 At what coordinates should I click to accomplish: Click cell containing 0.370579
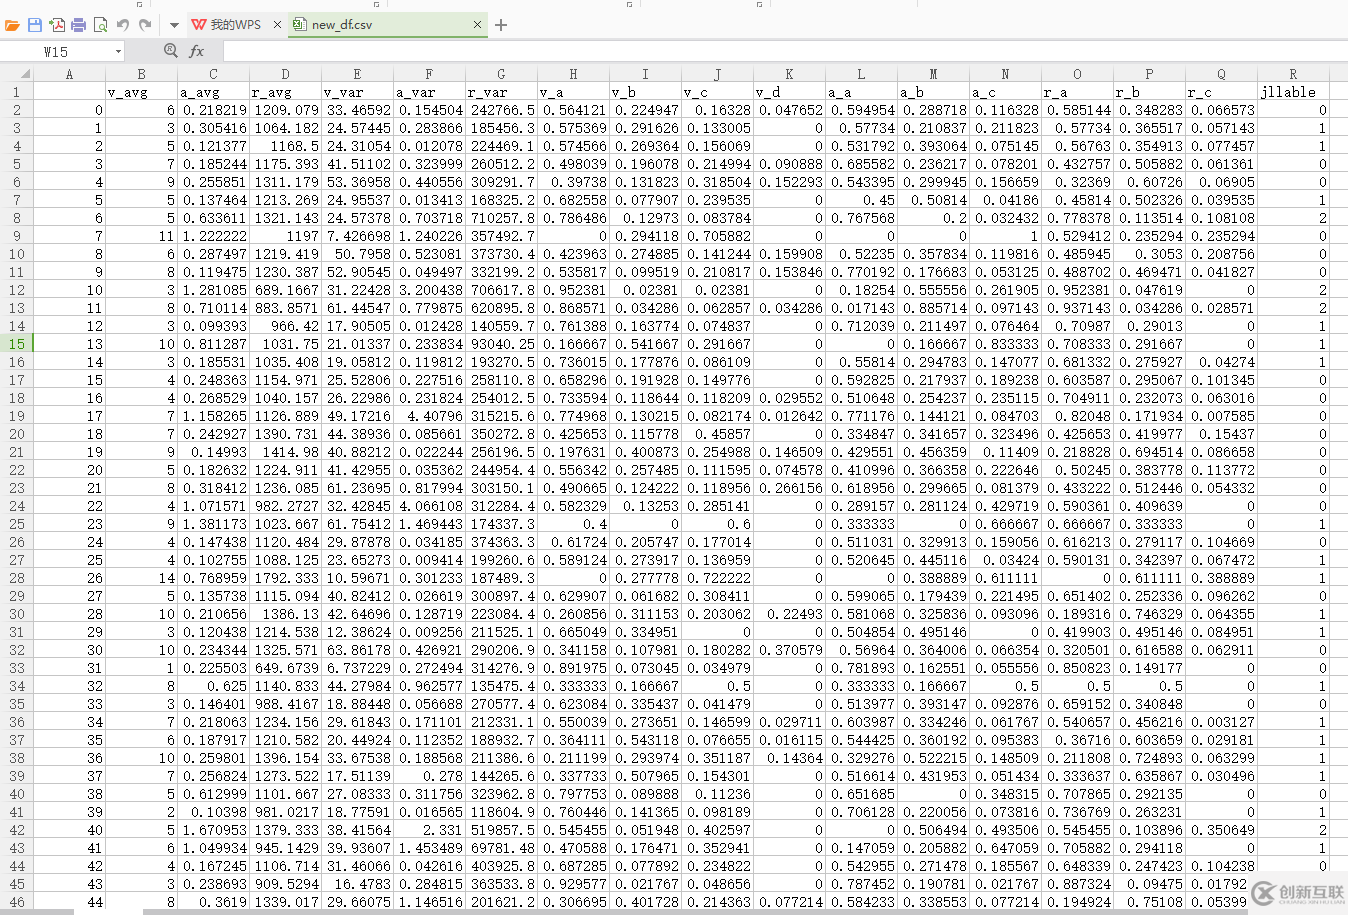click(789, 650)
